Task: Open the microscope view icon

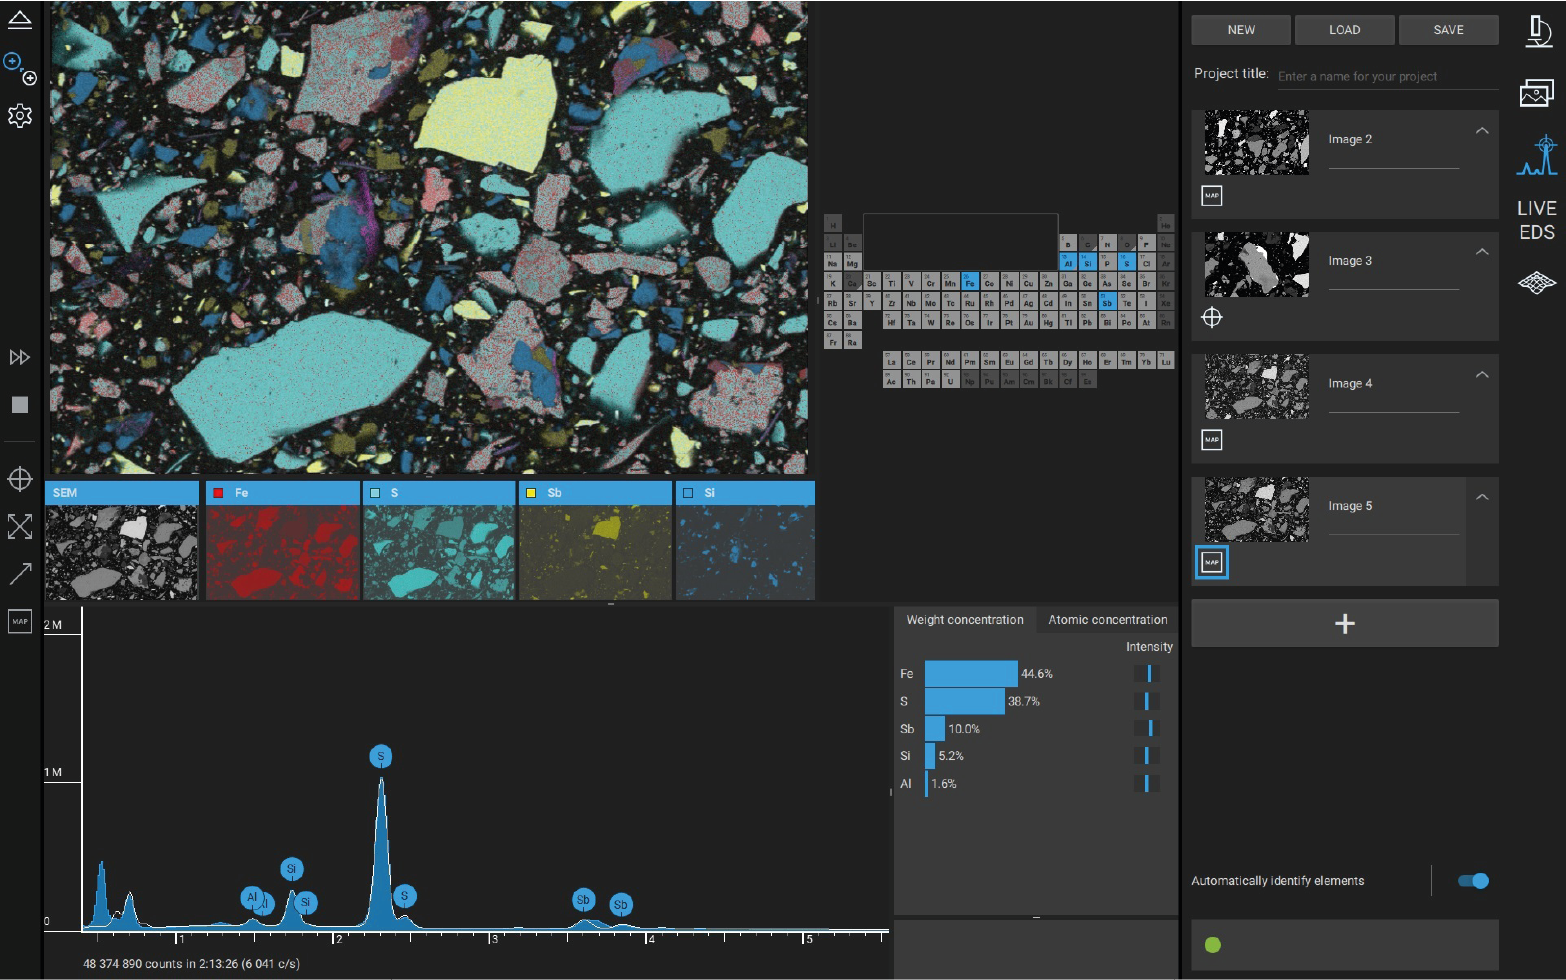Action: pos(1537,31)
